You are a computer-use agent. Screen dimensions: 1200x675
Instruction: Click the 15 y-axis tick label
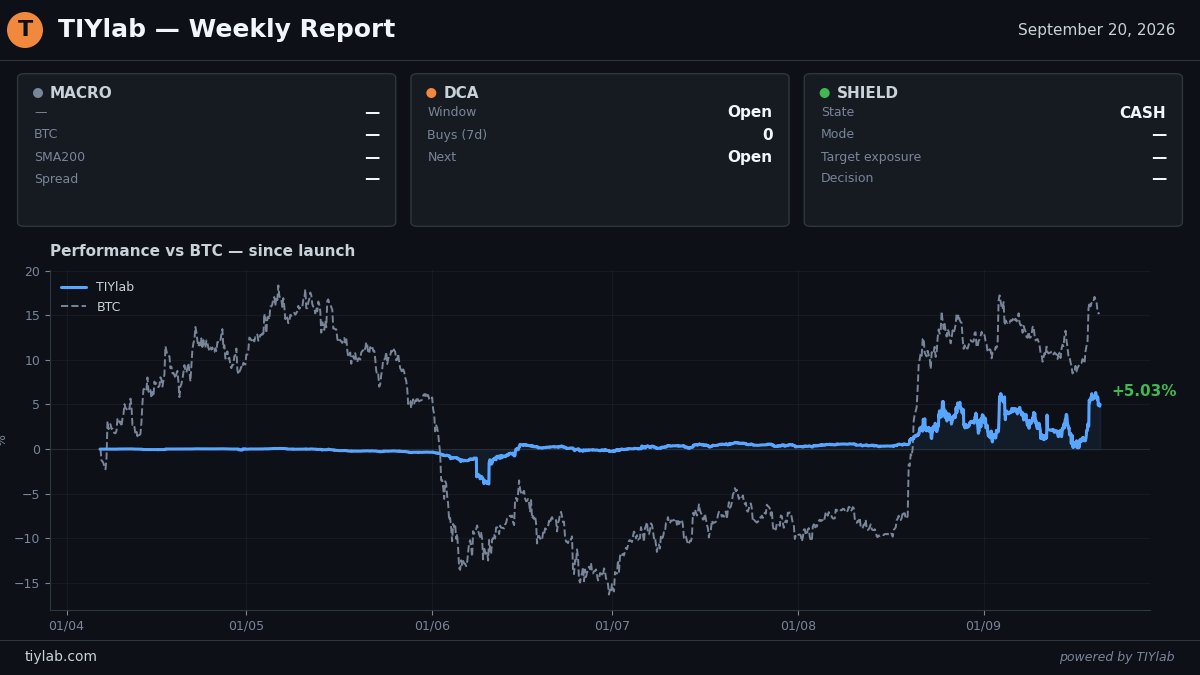pyautogui.click(x=33, y=316)
